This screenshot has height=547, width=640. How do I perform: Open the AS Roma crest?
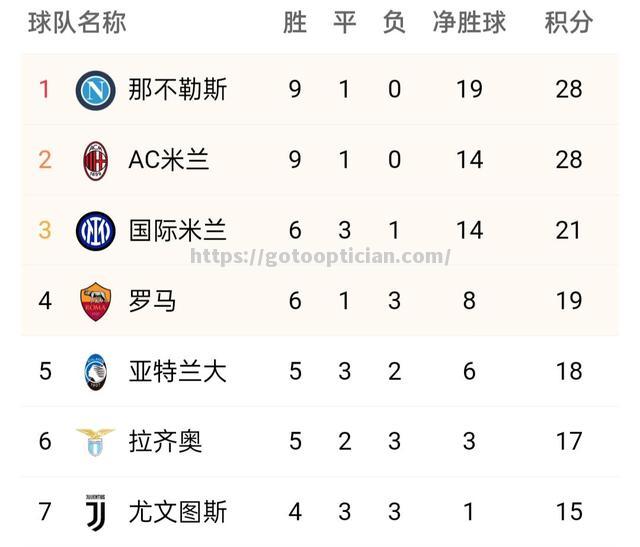coord(96,302)
